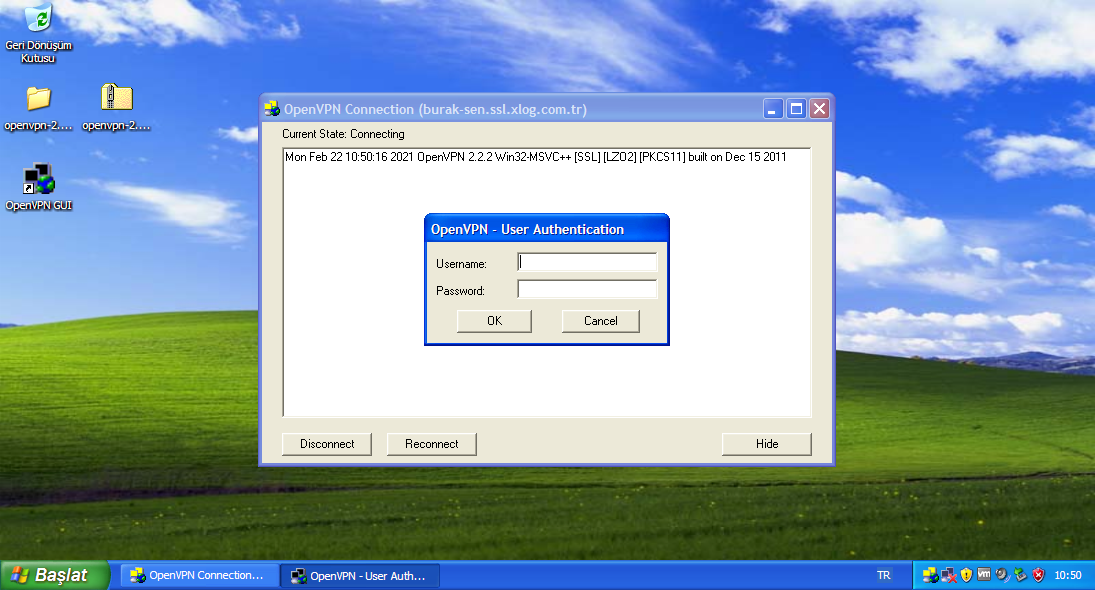Click the Safely Remove Hardware tray icon
Viewport: 1095px width, 590px height.
point(1020,575)
